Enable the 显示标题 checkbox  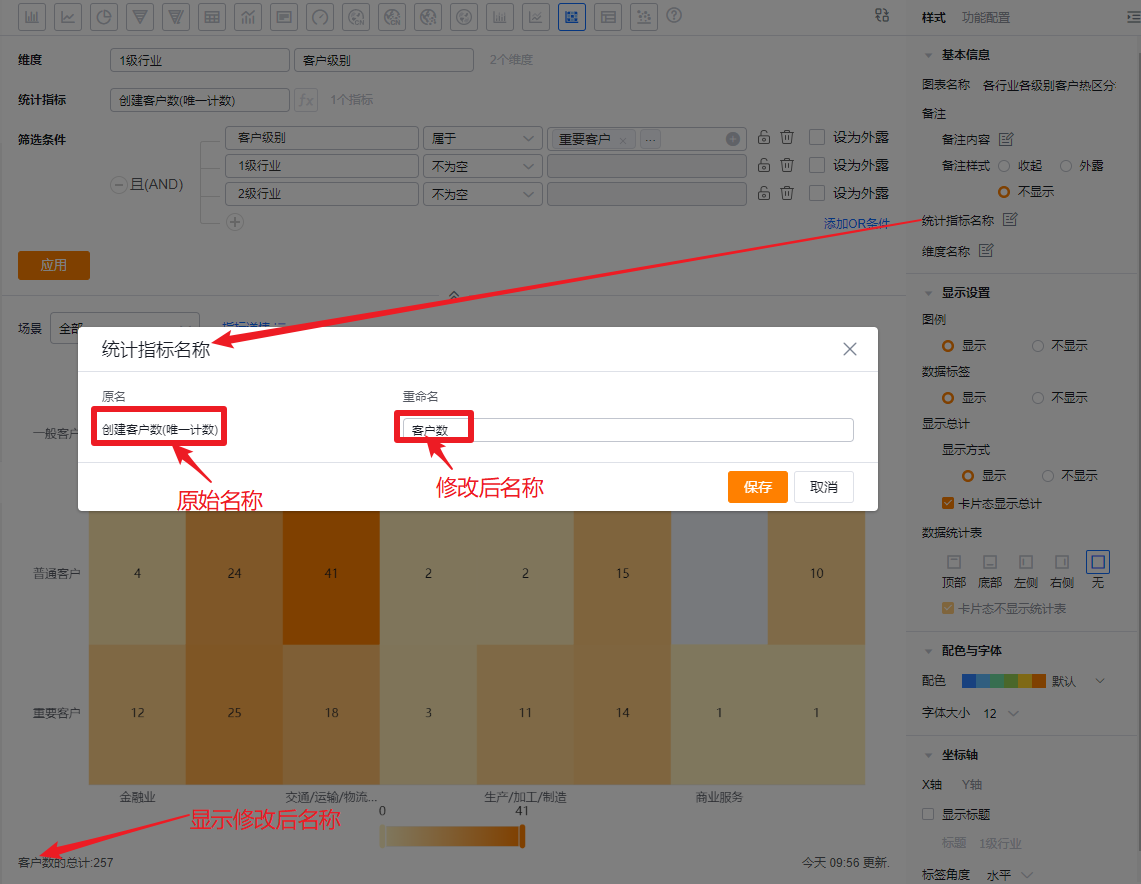928,815
